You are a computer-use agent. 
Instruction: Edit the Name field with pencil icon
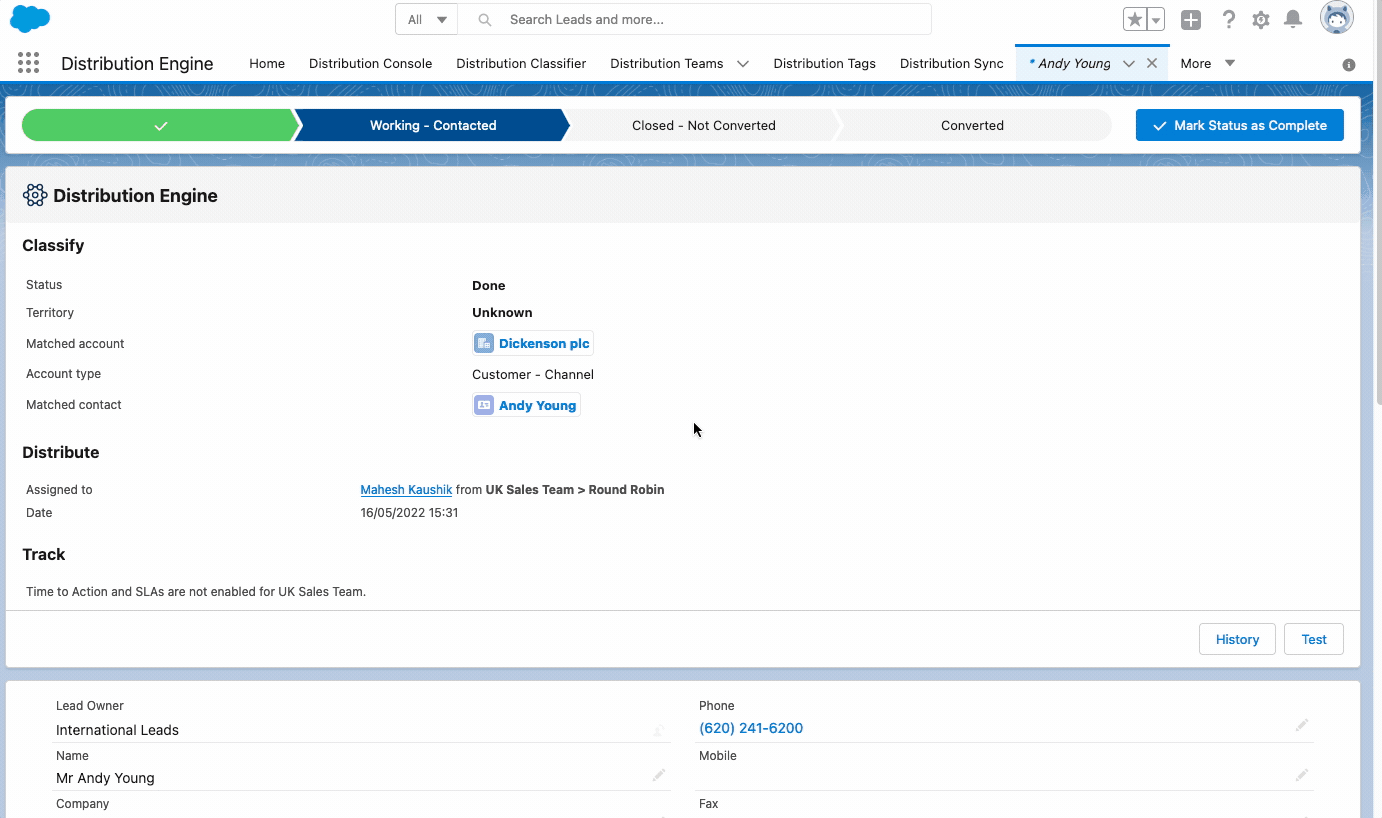click(659, 775)
